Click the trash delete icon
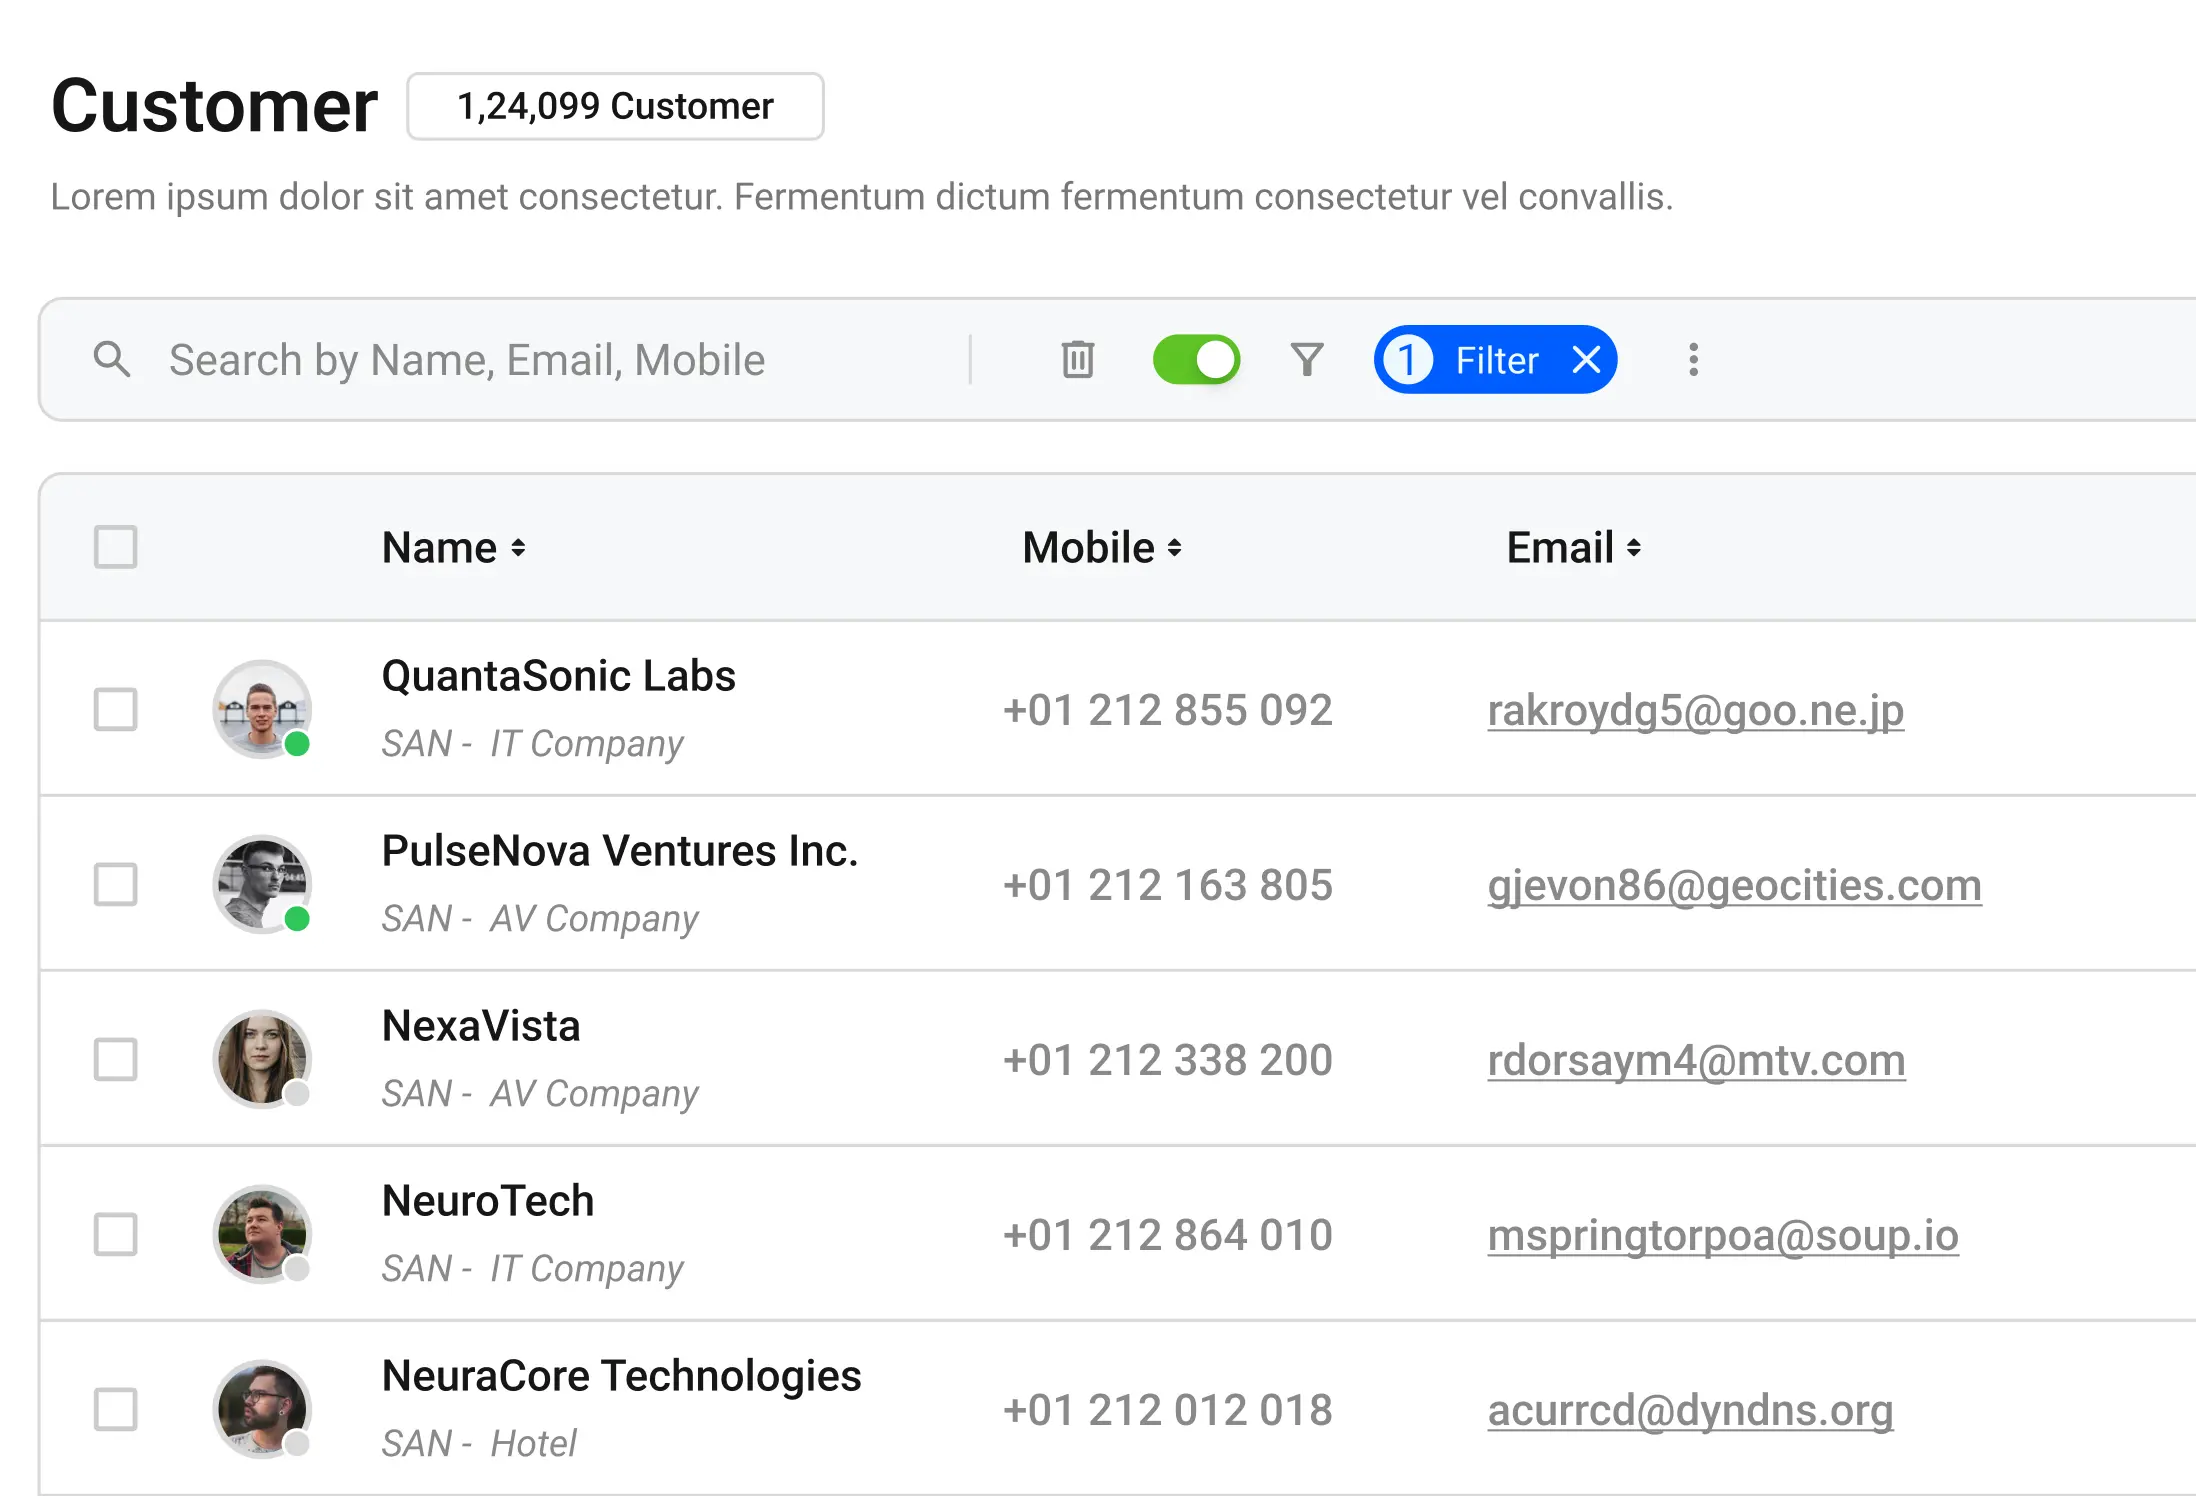Image resolution: width=2196 pixels, height=1496 pixels. [1077, 359]
